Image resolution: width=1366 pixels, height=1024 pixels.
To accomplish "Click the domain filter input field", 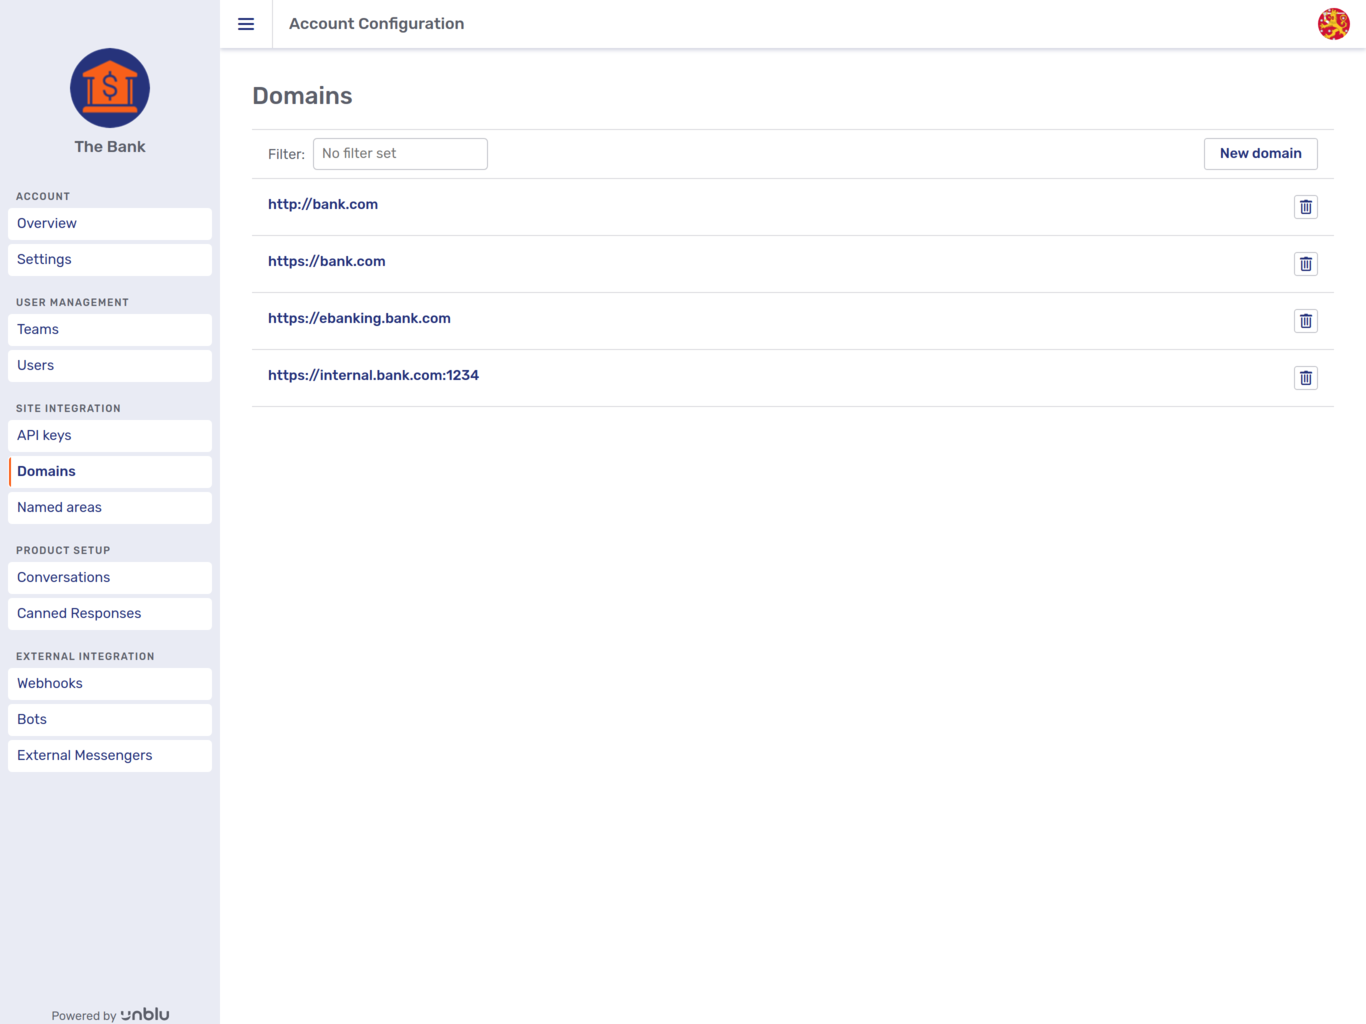I will click(x=400, y=153).
